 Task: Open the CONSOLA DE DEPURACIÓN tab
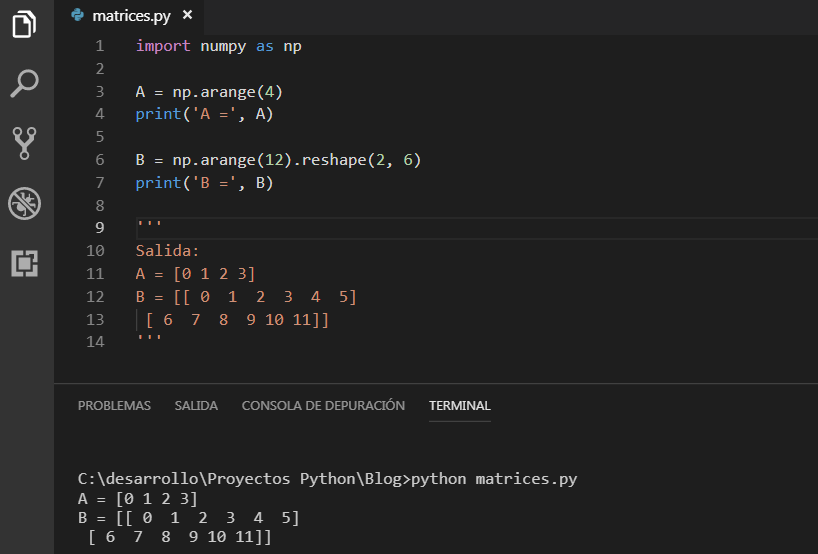click(x=323, y=405)
